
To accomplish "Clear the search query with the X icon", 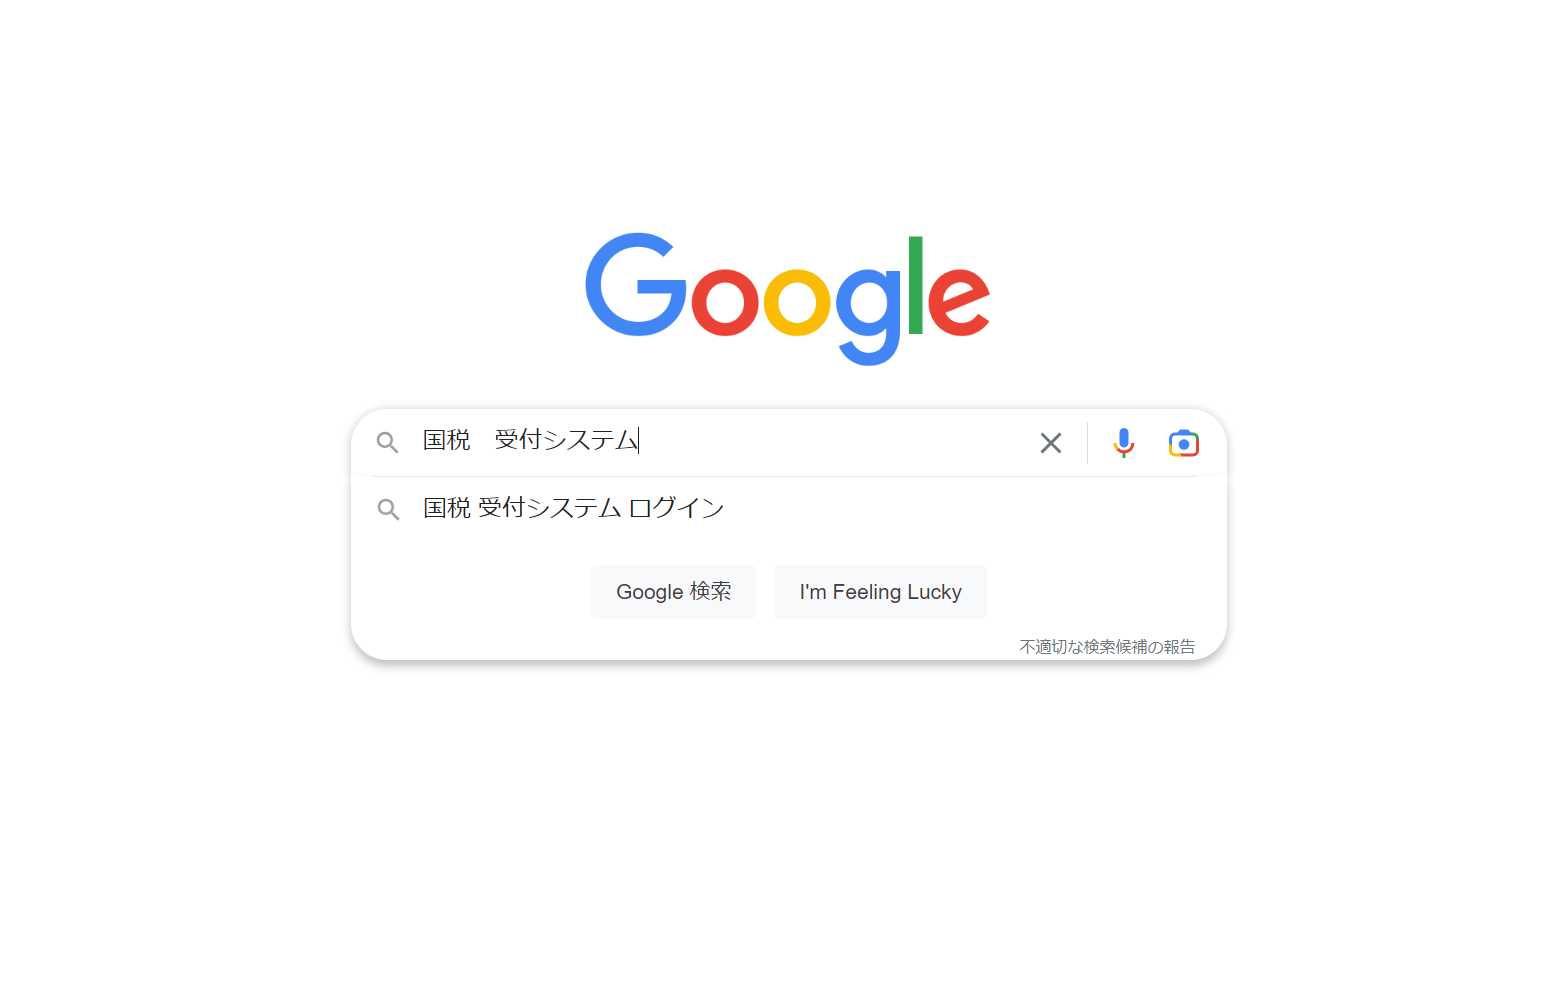I will point(1050,443).
